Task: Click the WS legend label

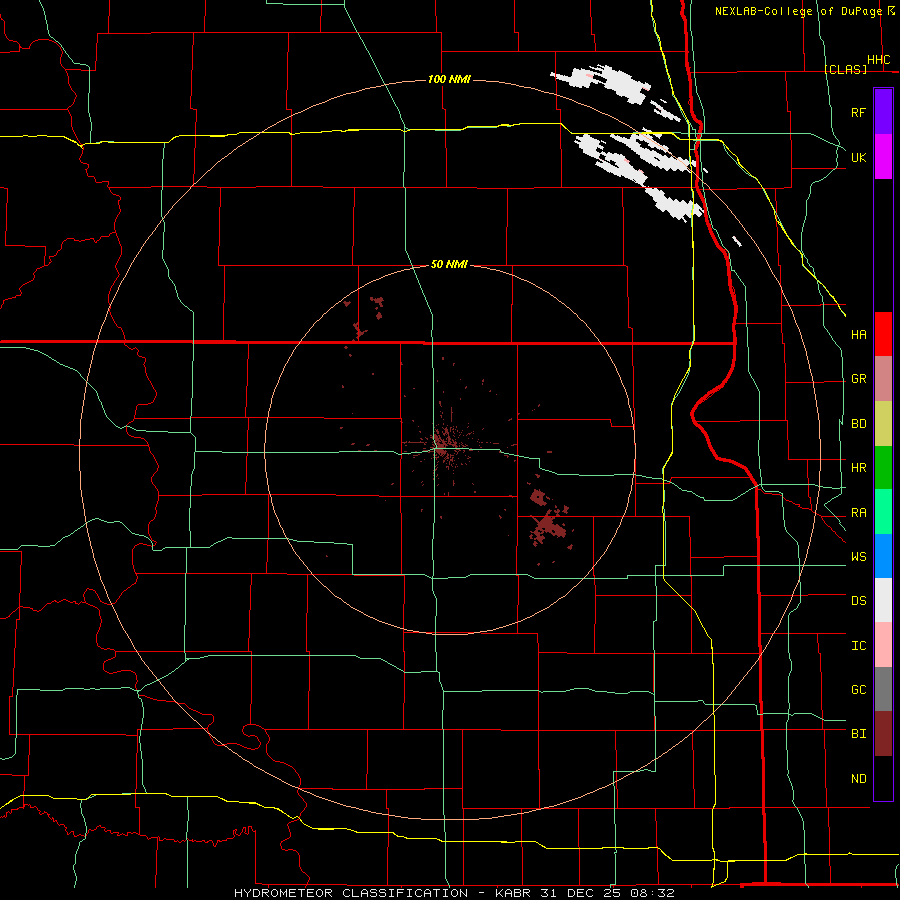Action: click(x=858, y=557)
